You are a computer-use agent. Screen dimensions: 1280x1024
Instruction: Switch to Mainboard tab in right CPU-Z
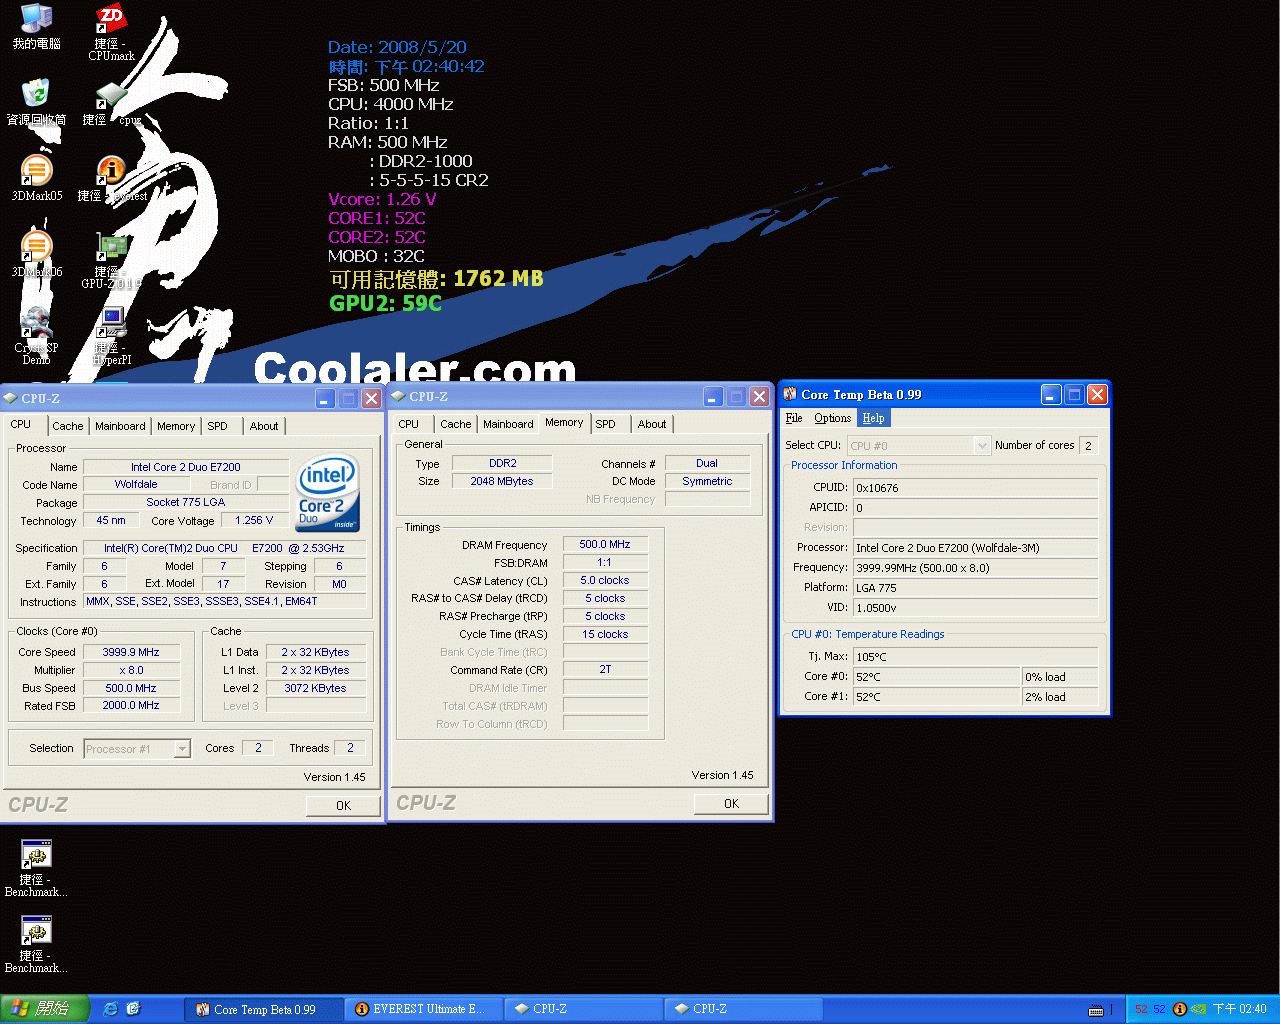click(508, 424)
